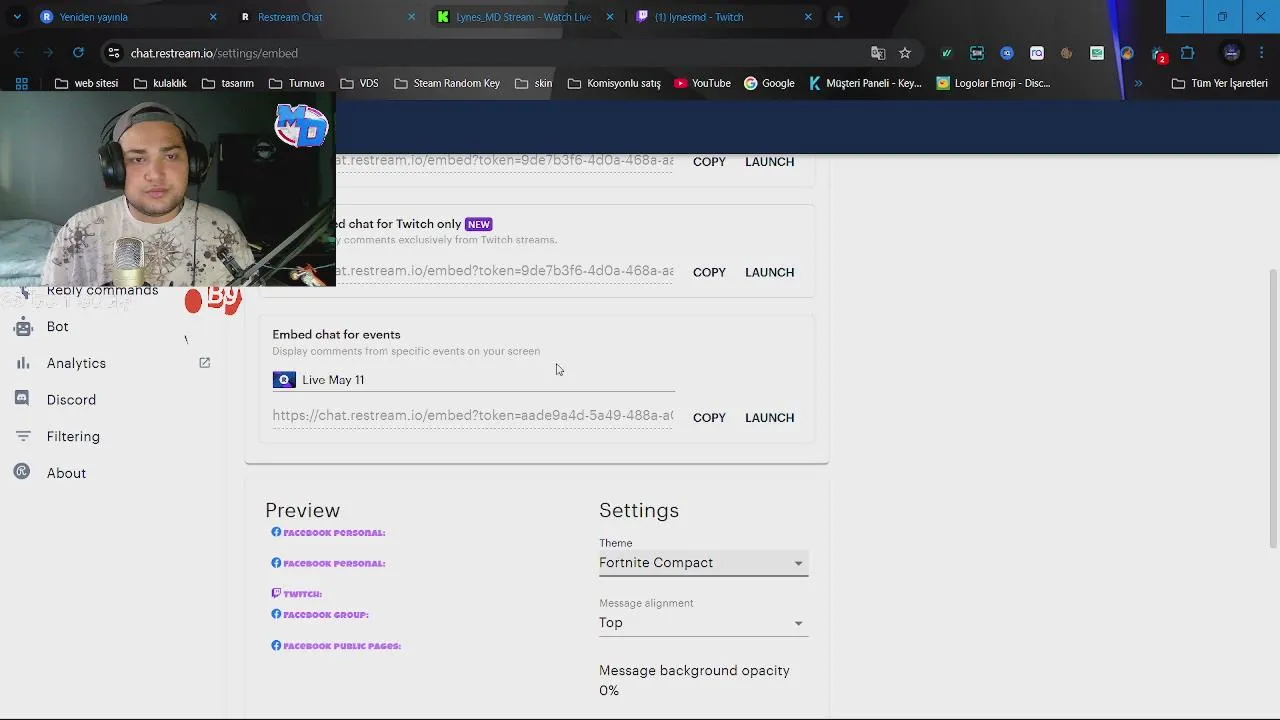Open the apps grid icon in bookmarks bar
1280x720 pixels.
point(22,83)
